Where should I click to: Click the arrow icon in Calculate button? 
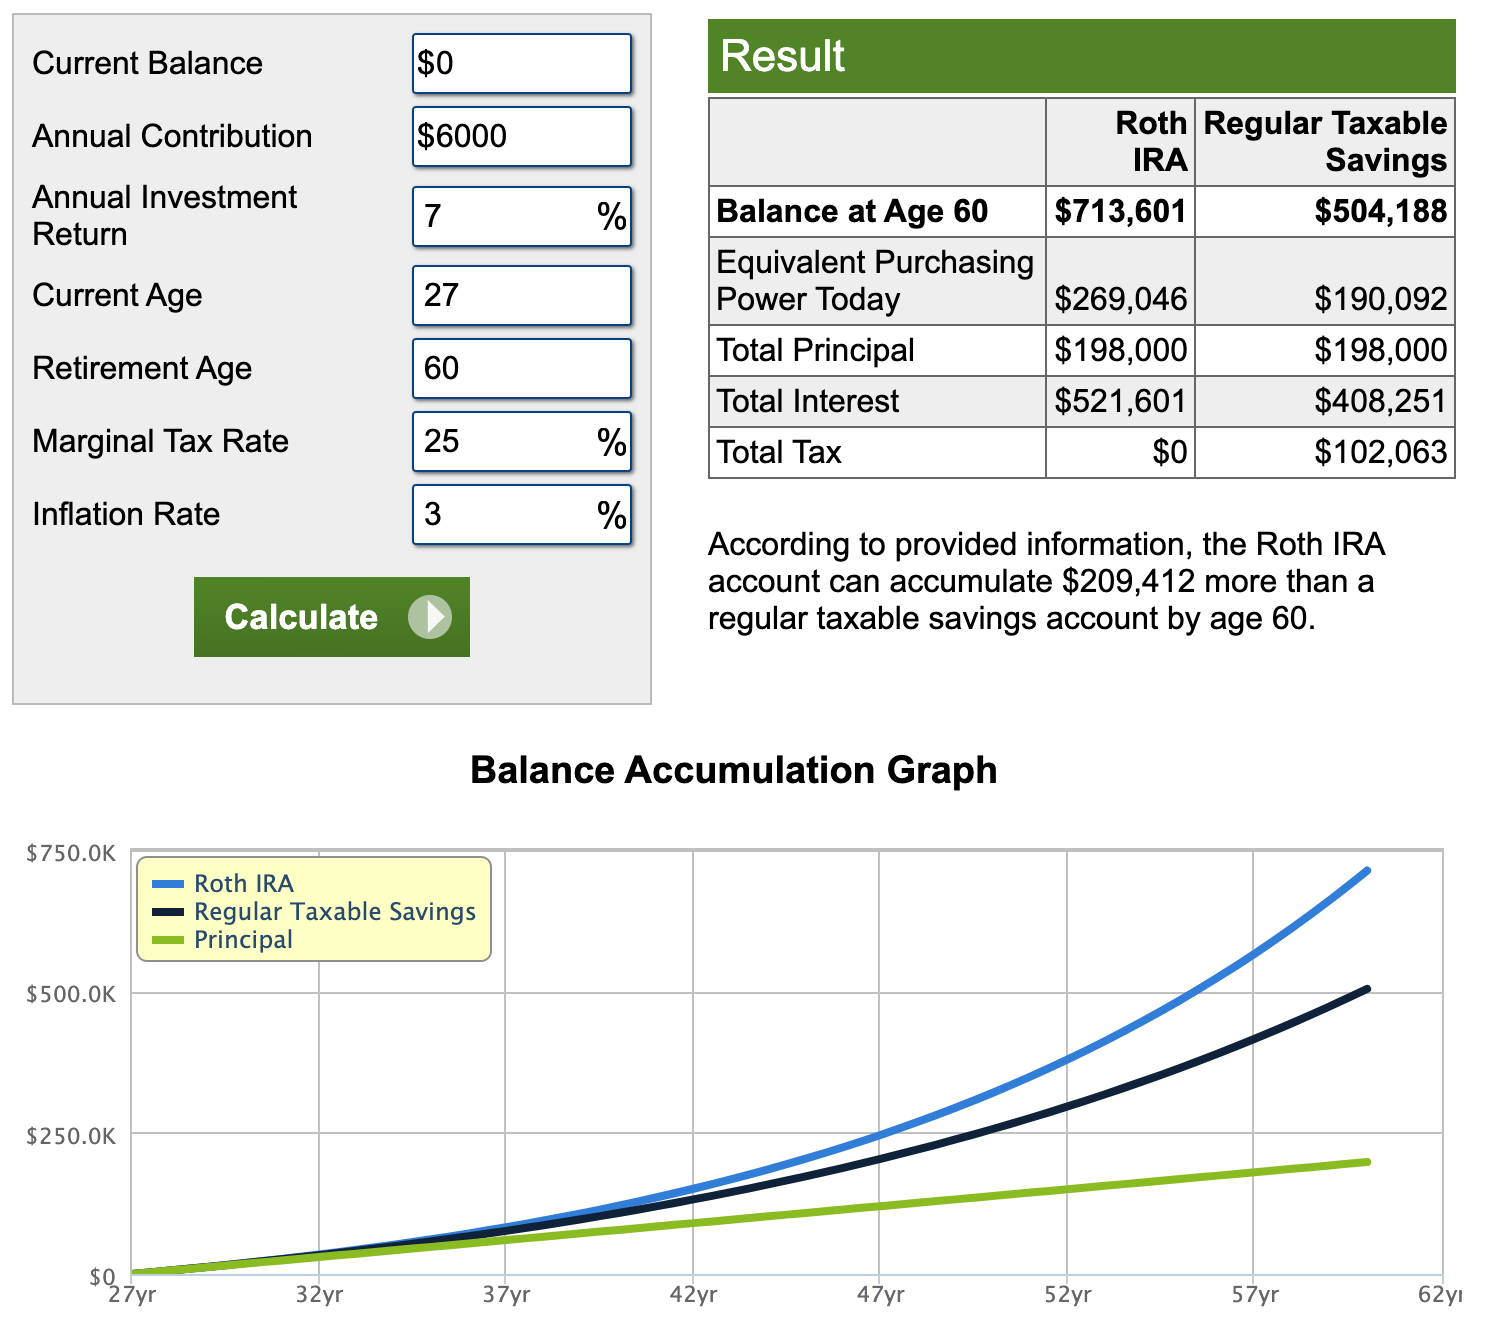[430, 617]
